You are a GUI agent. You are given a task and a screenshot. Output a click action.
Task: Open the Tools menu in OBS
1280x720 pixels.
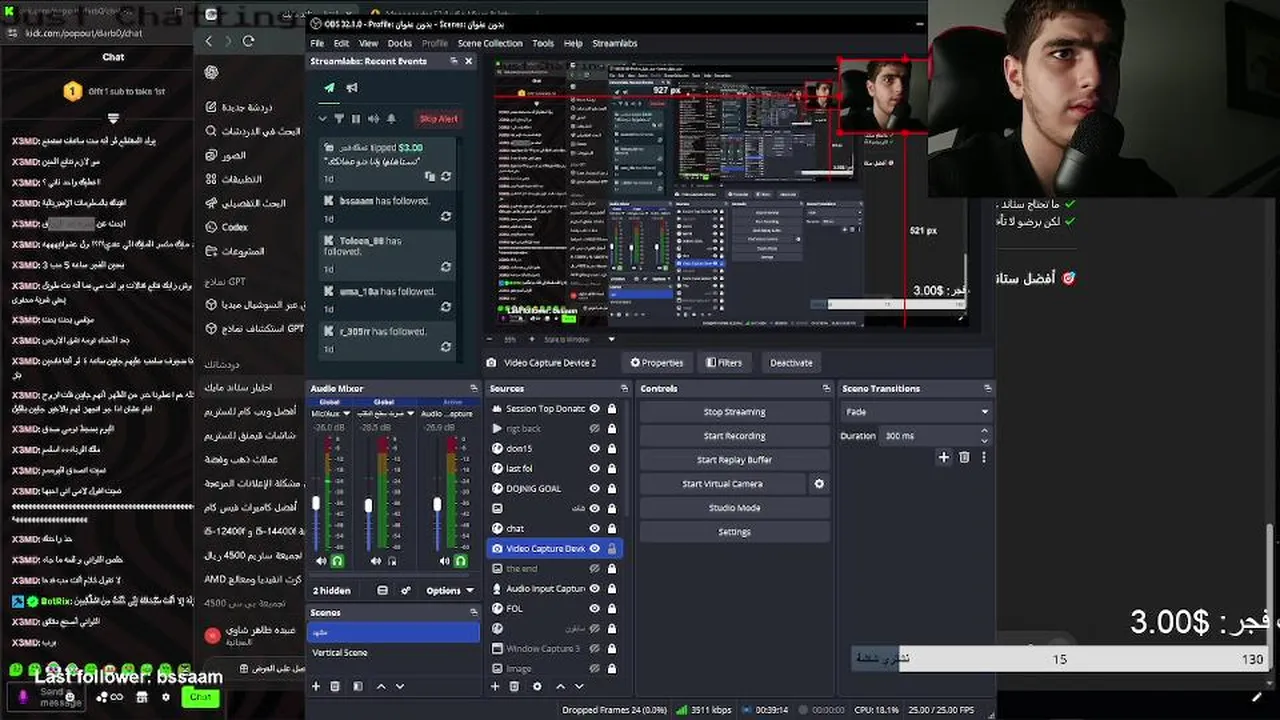543,44
